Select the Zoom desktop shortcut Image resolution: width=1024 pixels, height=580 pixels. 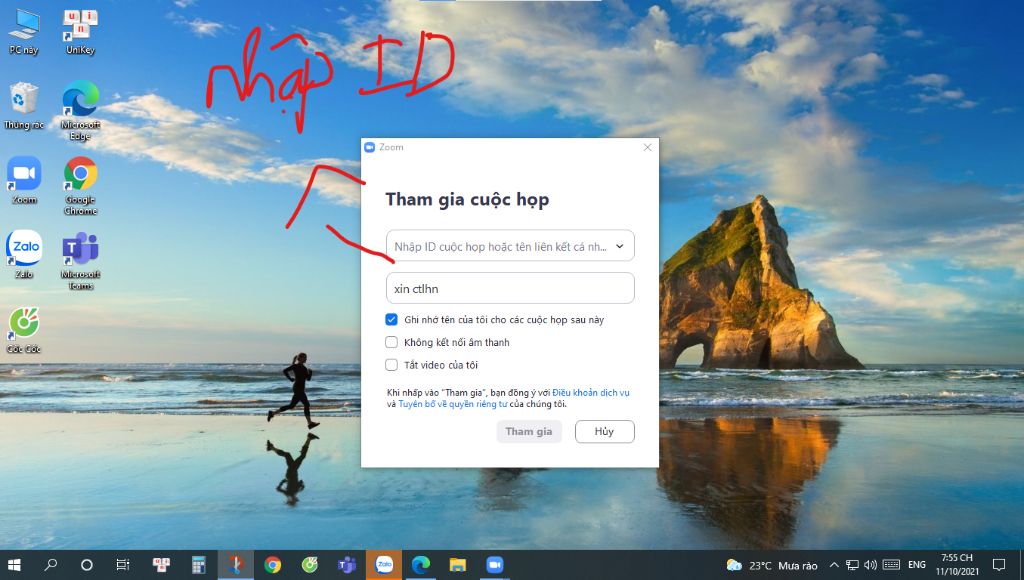24,180
